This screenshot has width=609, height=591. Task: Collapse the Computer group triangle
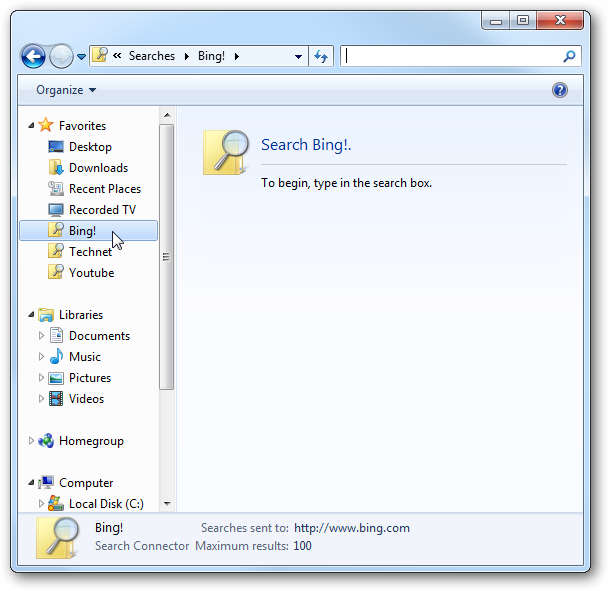point(31,483)
